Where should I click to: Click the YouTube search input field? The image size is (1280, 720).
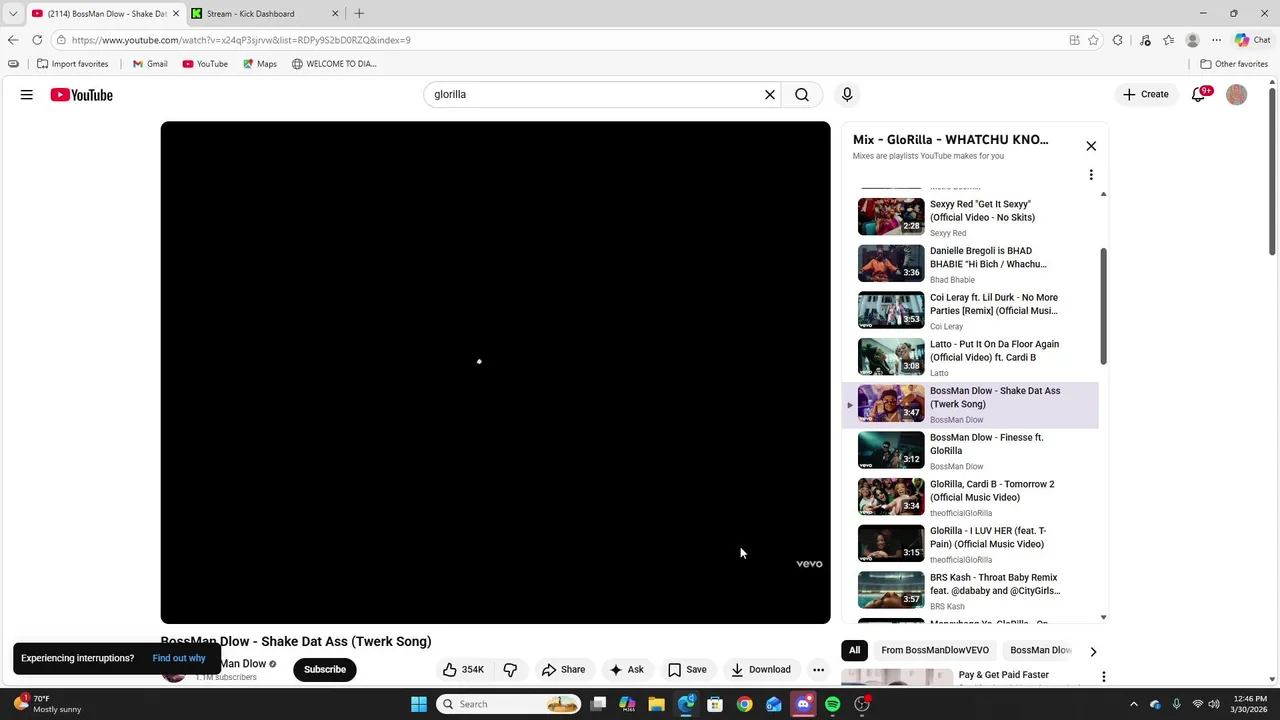[595, 95]
